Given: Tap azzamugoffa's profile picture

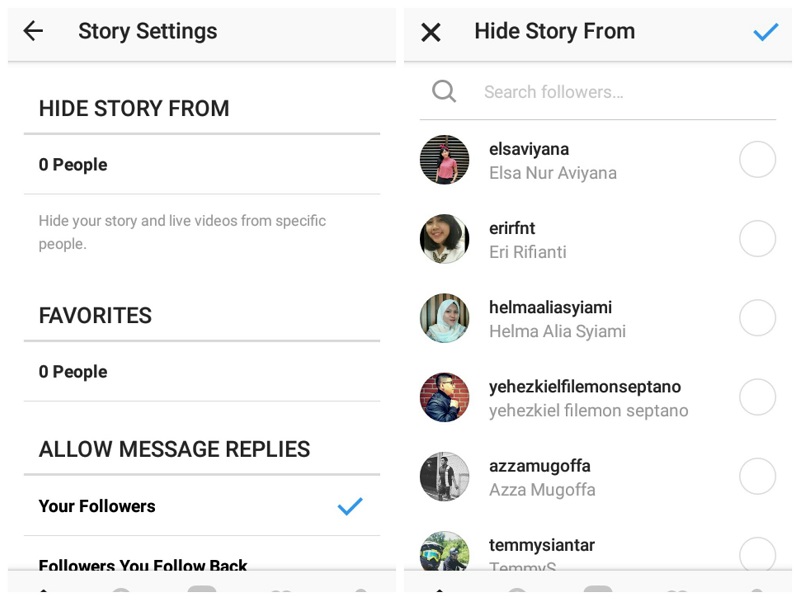Looking at the screenshot, I should tap(445, 476).
